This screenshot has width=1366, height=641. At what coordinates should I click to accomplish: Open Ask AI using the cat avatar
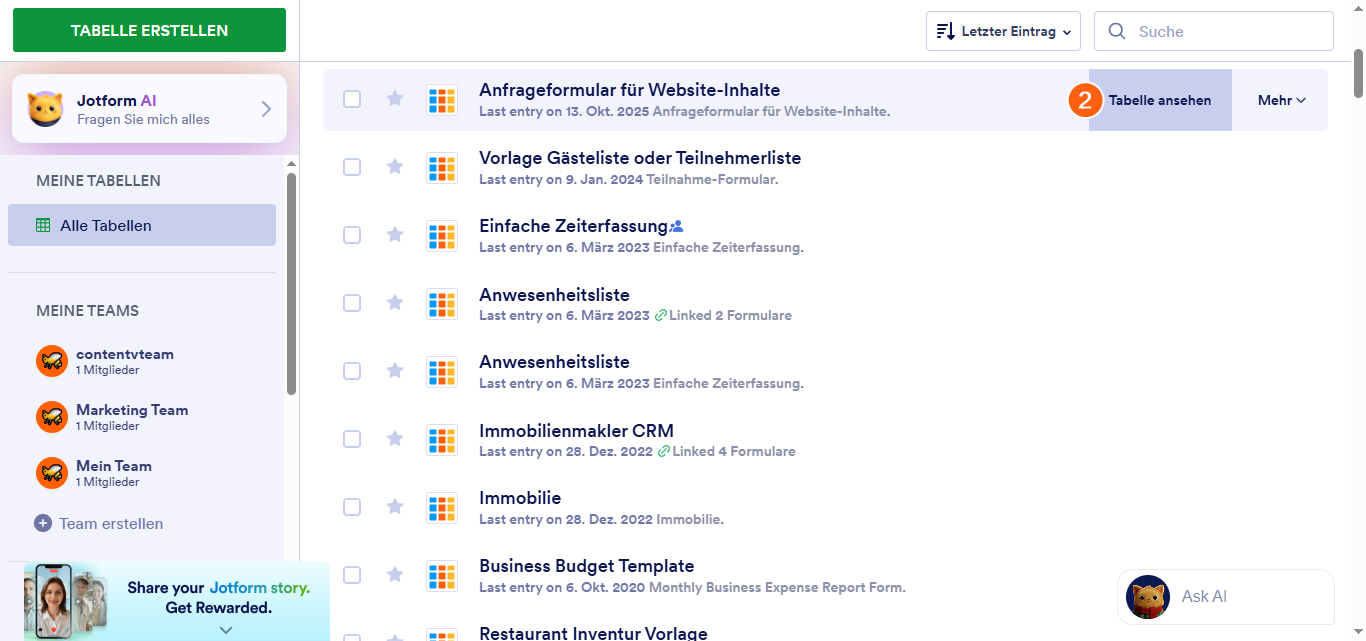point(1147,596)
